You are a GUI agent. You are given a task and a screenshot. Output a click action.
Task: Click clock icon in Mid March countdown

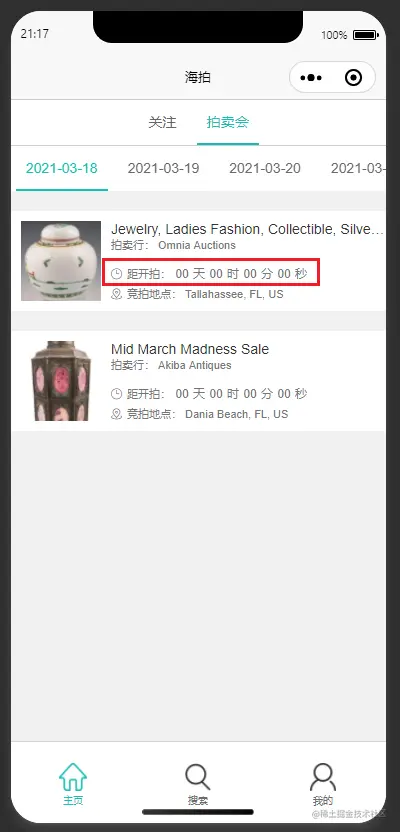(117, 394)
